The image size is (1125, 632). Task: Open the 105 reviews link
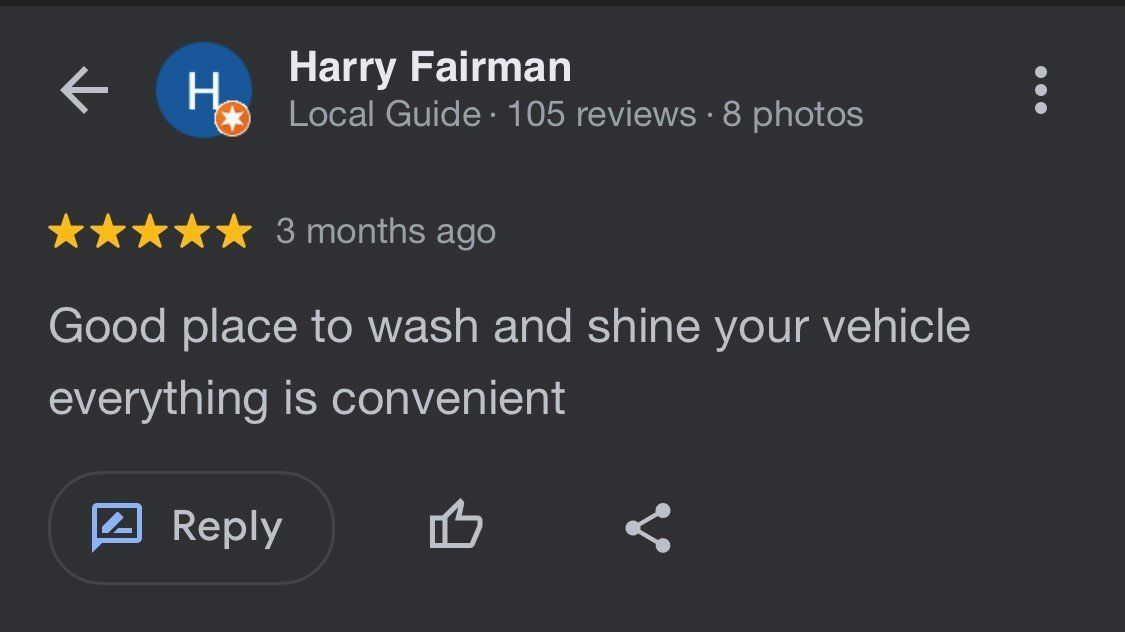tap(601, 114)
